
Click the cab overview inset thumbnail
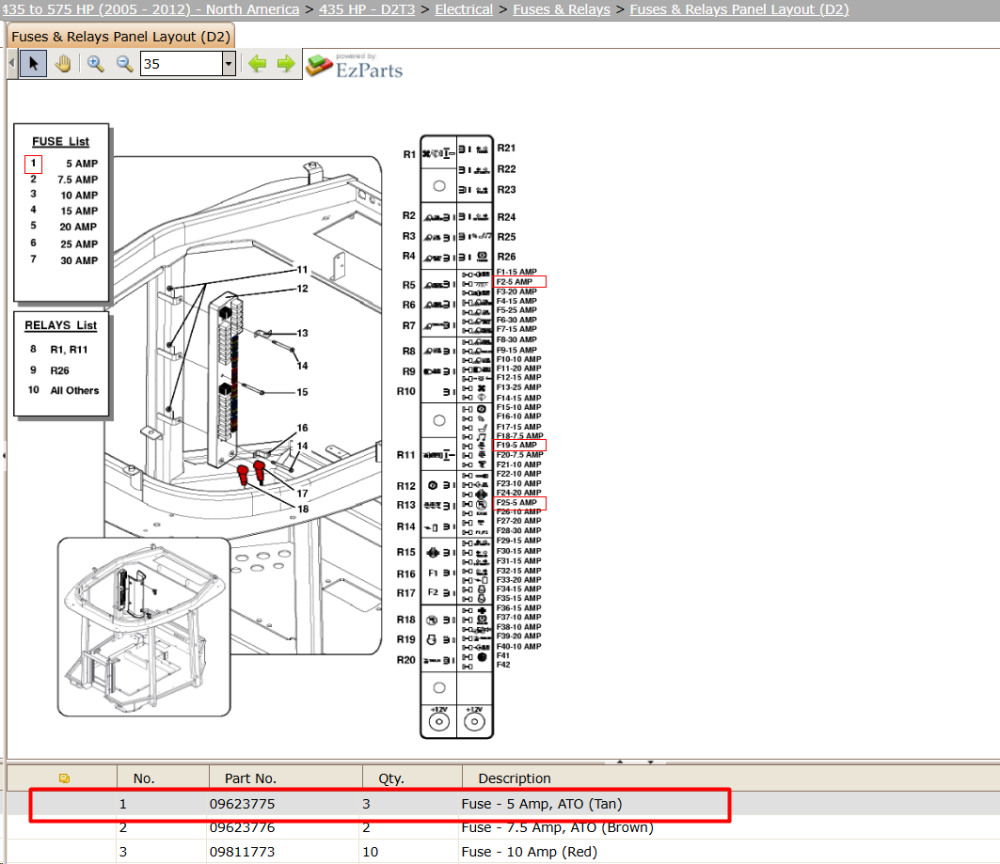[143, 627]
